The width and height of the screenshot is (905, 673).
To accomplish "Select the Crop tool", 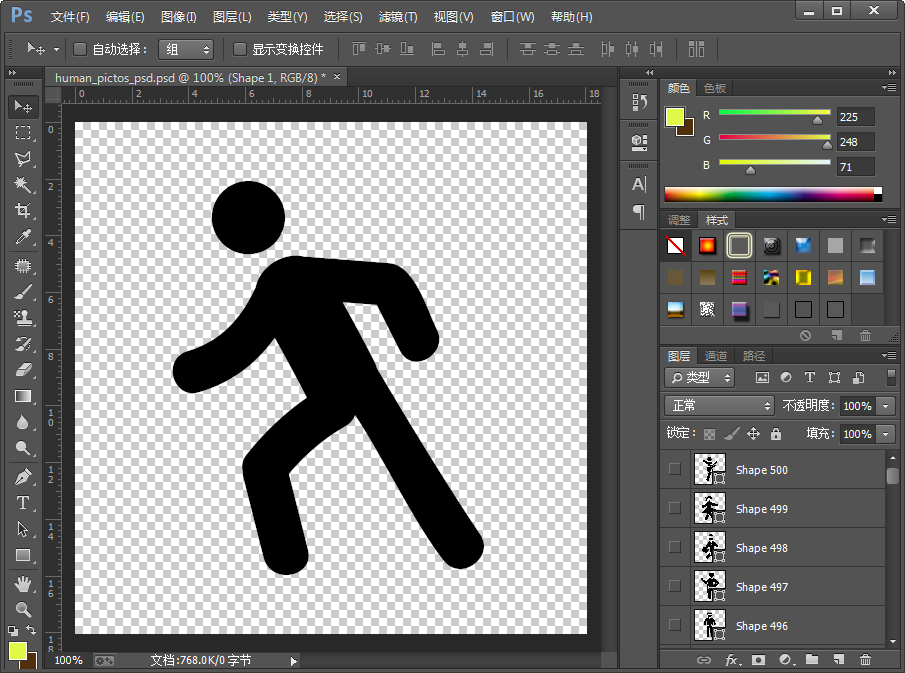I will [x=23, y=211].
